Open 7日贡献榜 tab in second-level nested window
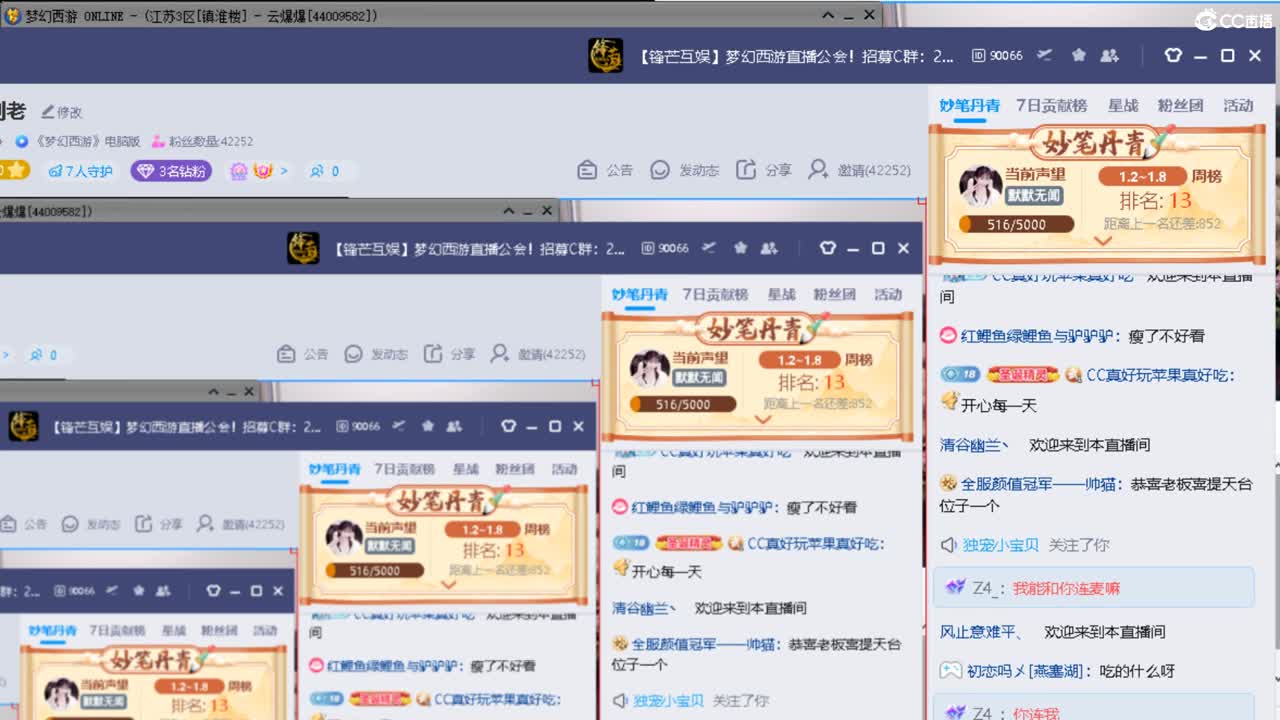 click(x=715, y=294)
